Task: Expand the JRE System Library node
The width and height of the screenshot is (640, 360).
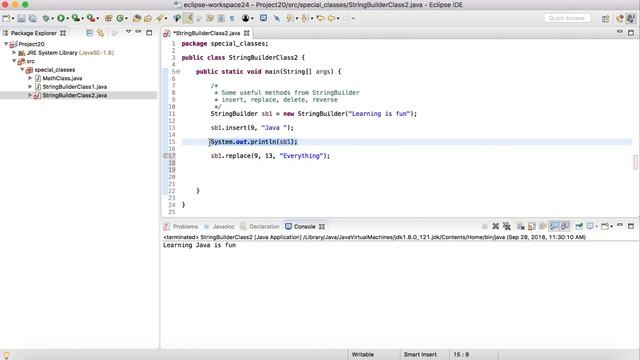Action: 14,52
